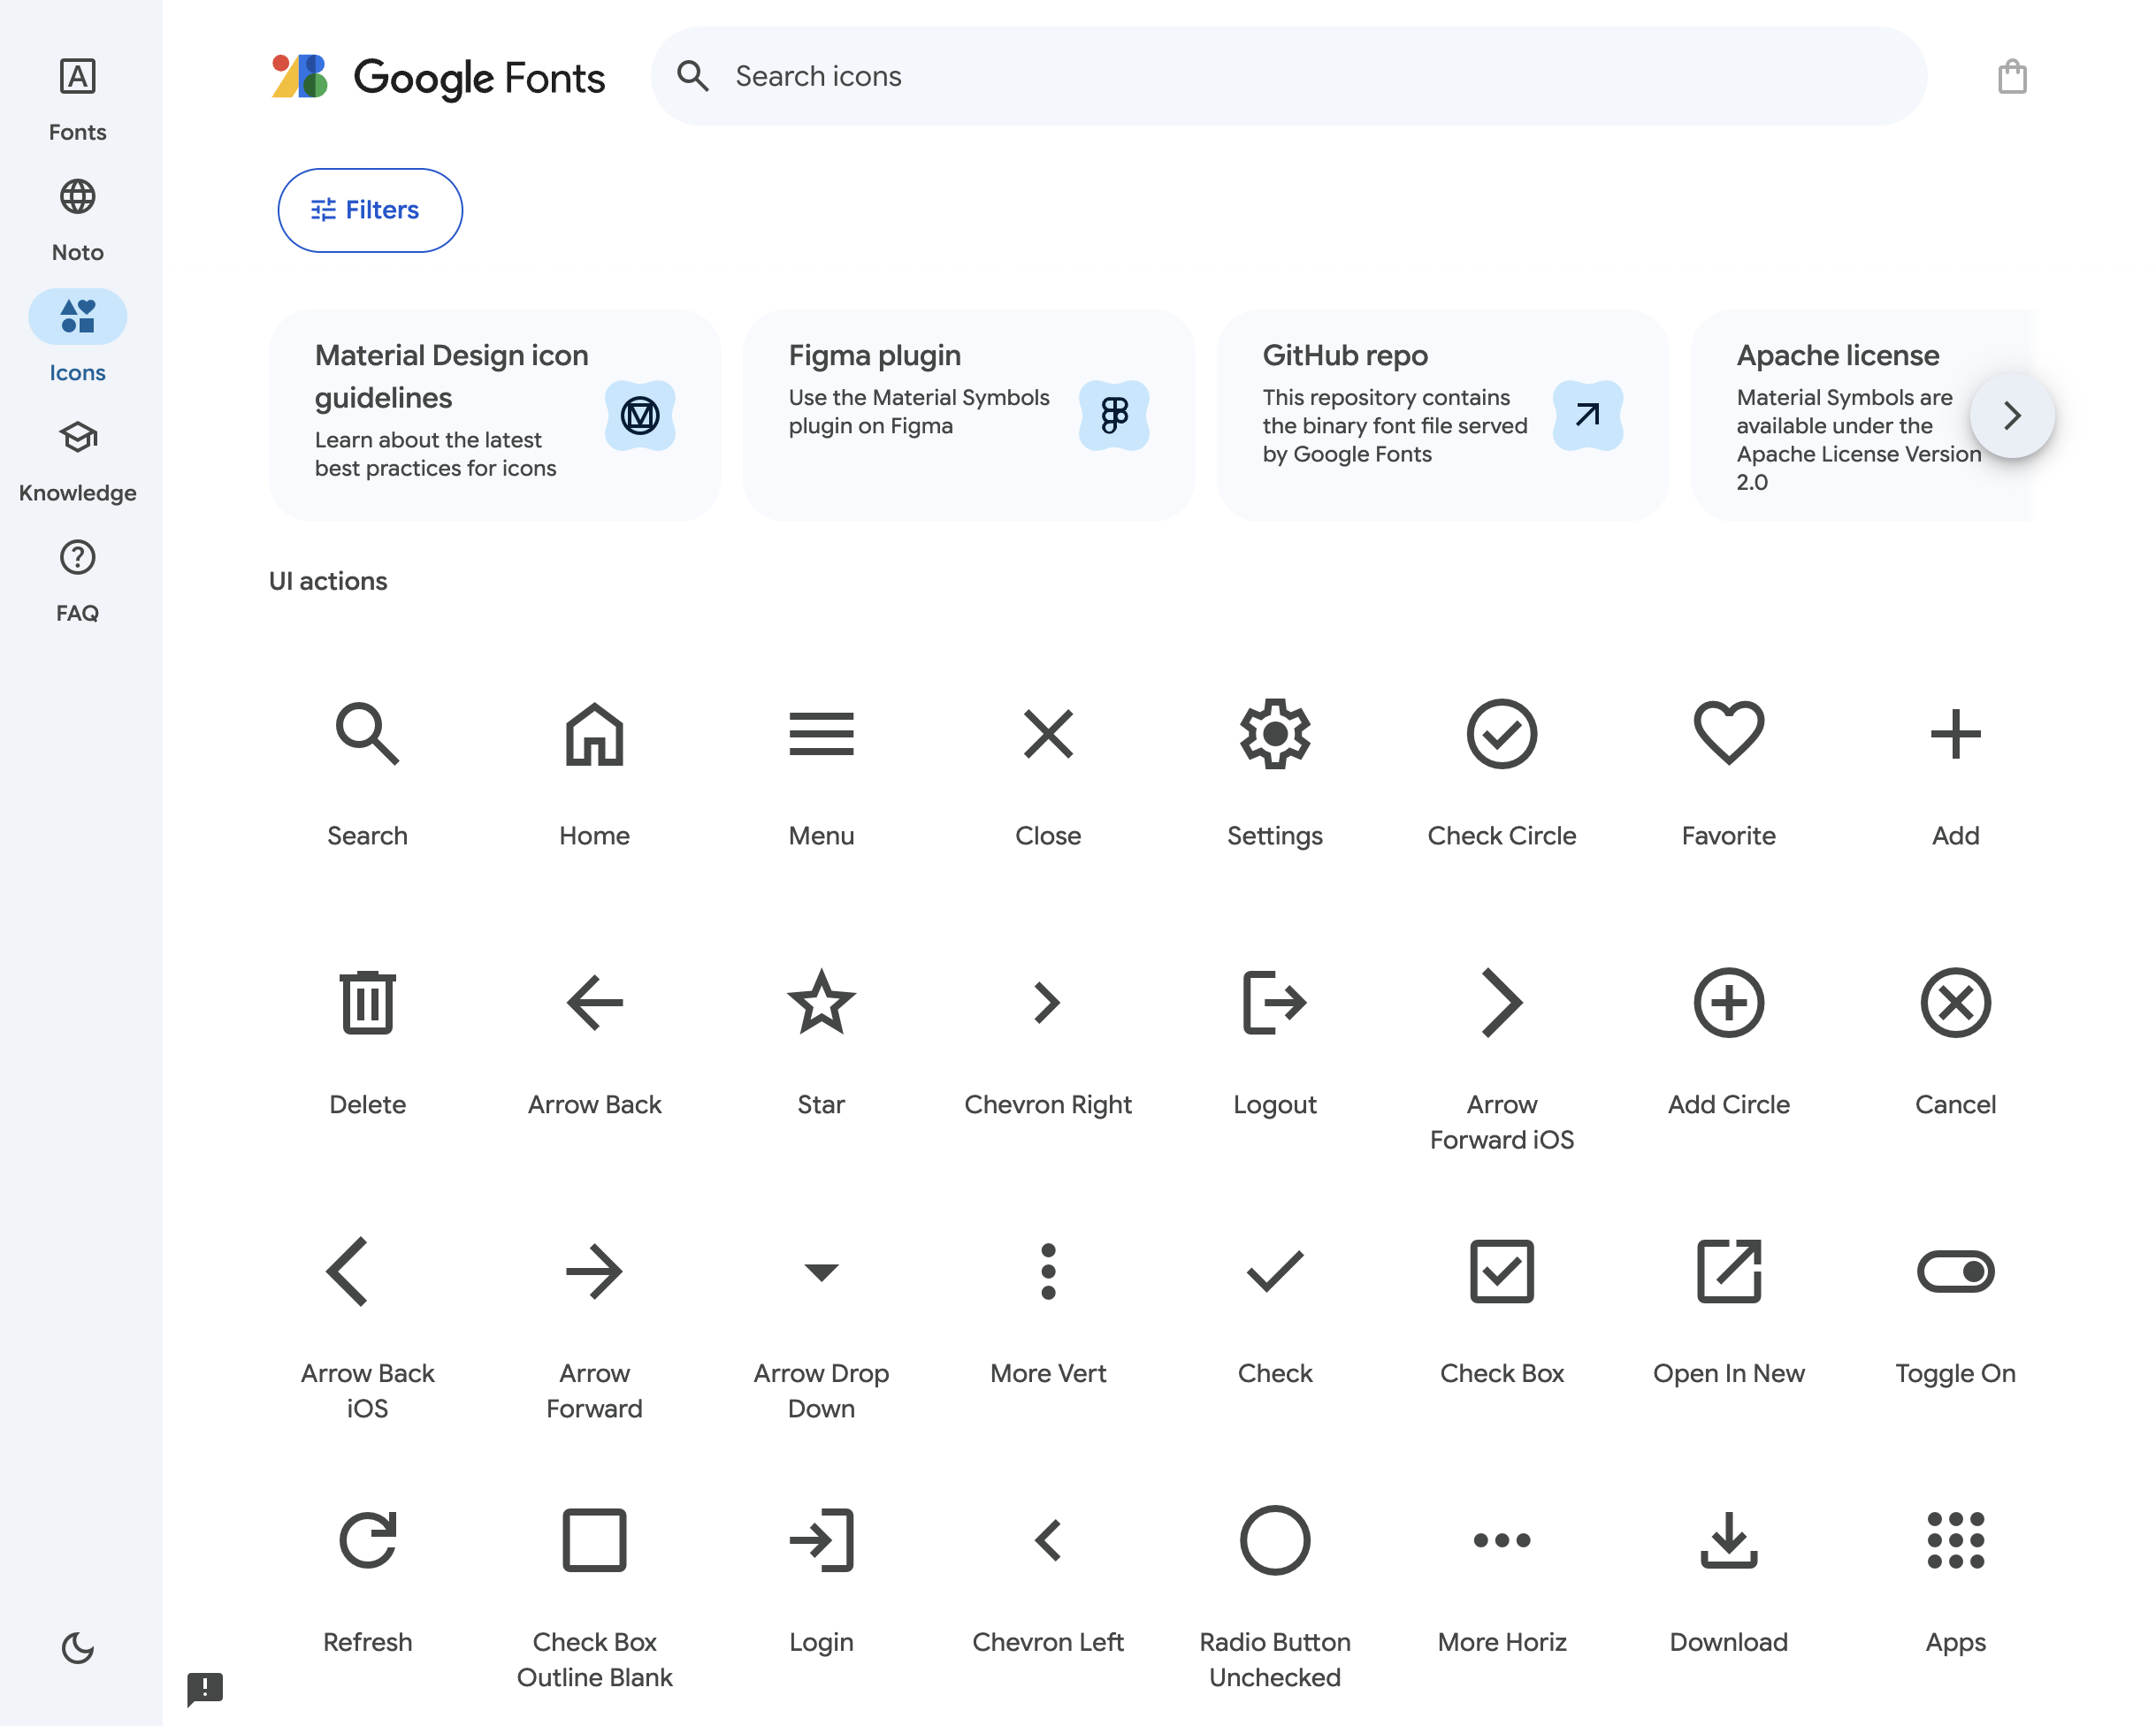Image resolution: width=2156 pixels, height=1726 pixels.
Task: Click the send feedback icon
Action: 205,1689
